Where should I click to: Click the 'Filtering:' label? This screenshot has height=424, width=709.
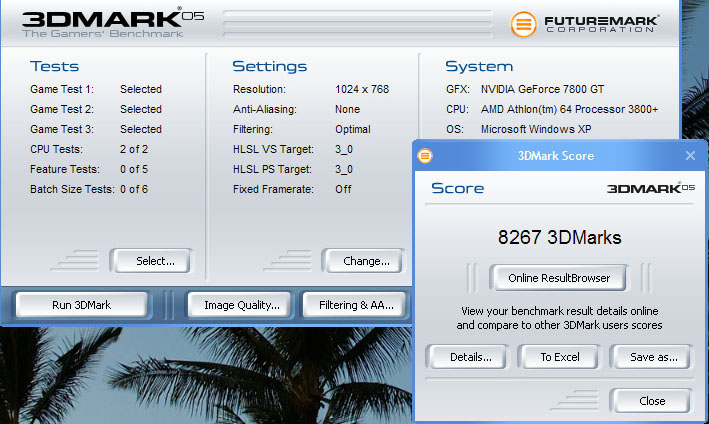click(253, 129)
